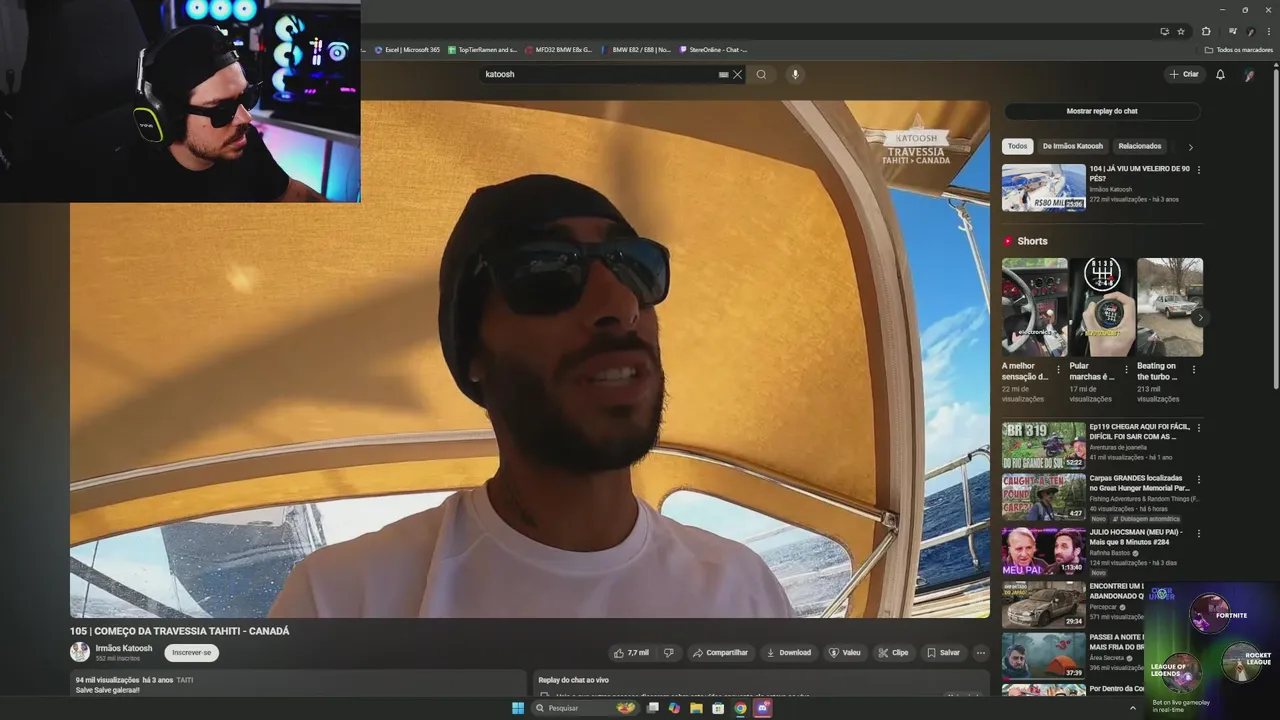
Task: Open the YouTube account avatar menu
Action: (x=1249, y=74)
